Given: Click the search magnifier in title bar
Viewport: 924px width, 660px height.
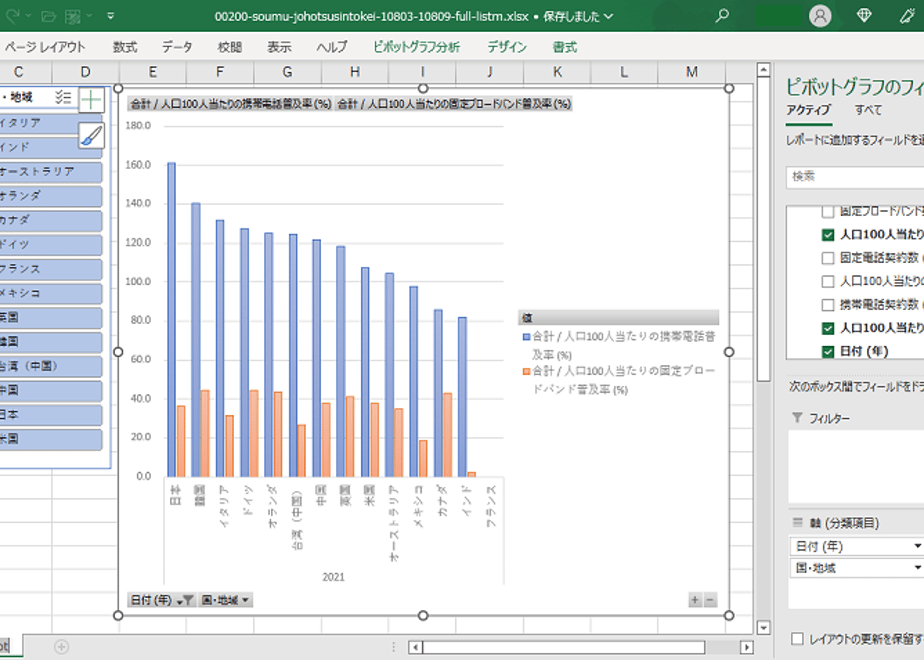Looking at the screenshot, I should pos(722,16).
